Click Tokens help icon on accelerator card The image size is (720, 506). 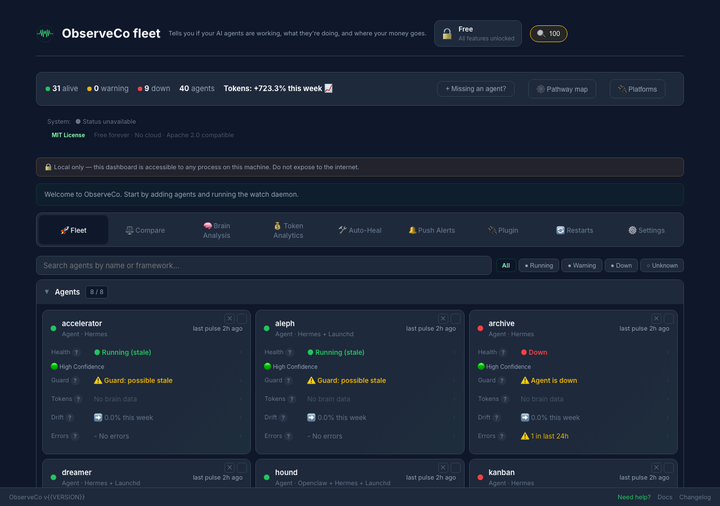[79, 399]
